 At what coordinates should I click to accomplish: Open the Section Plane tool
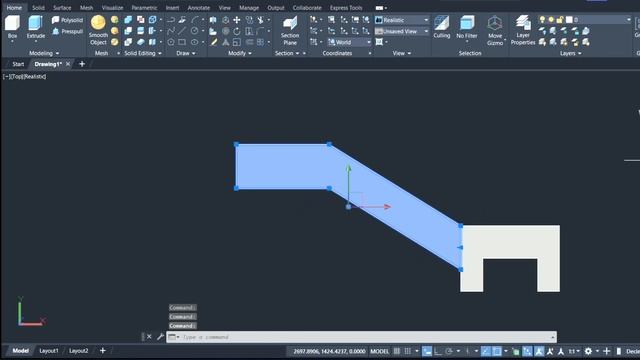[x=290, y=31]
